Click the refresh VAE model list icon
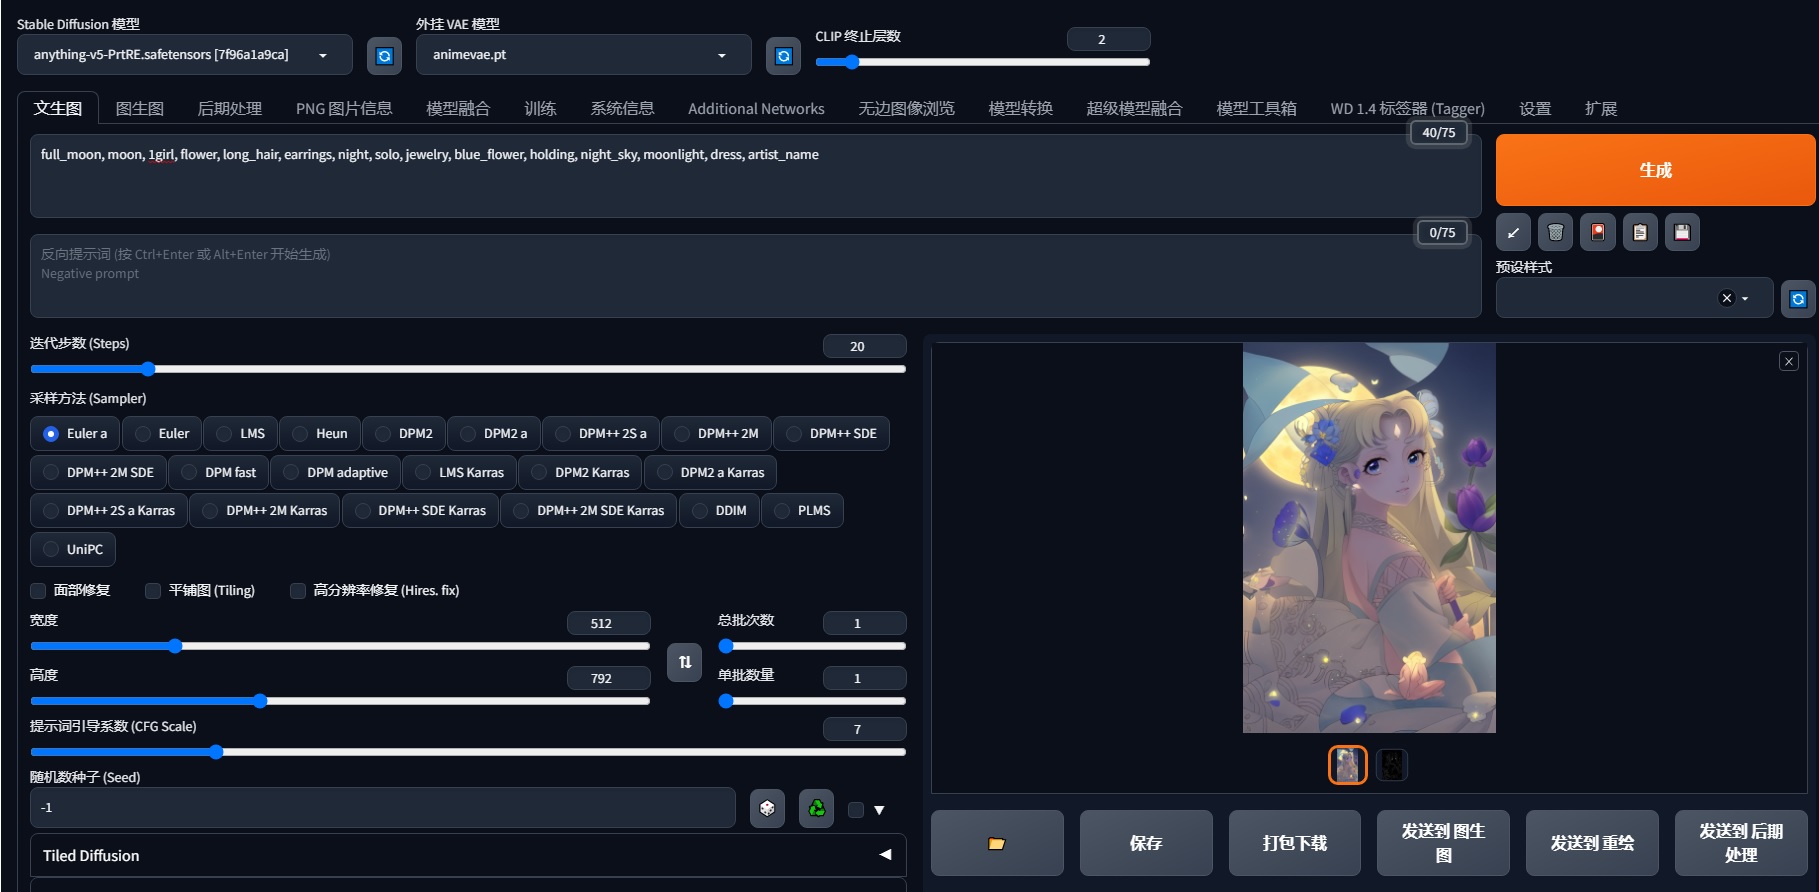Viewport: 1819px width, 892px height. [x=783, y=56]
